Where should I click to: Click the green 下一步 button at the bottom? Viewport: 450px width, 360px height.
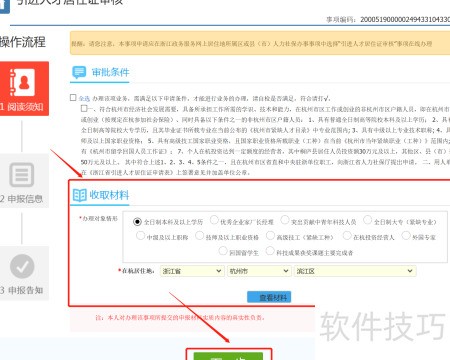(228, 356)
